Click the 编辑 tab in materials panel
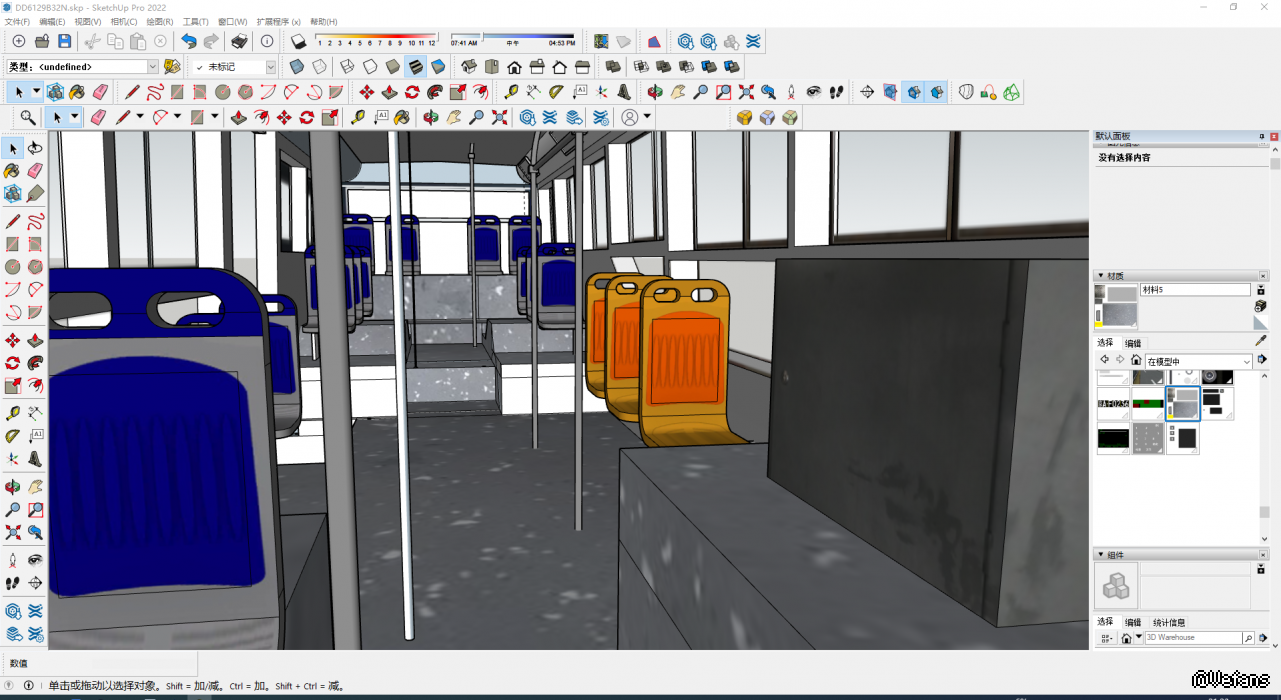 (x=1133, y=343)
